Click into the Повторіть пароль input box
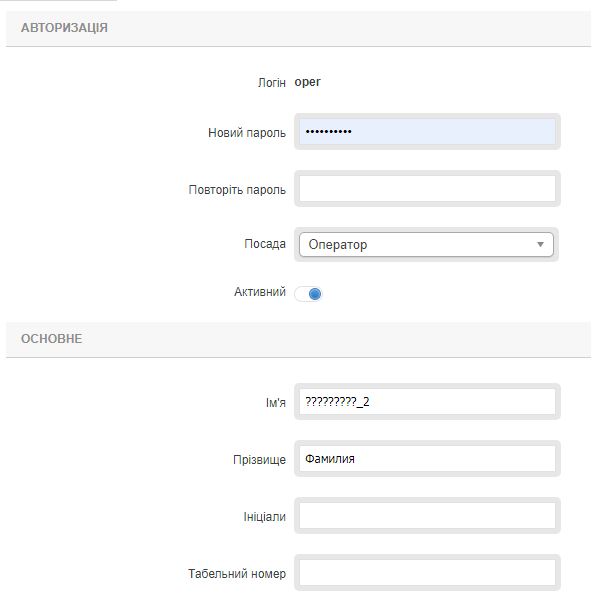Viewport: 603px width, 608px height. [x=426, y=189]
